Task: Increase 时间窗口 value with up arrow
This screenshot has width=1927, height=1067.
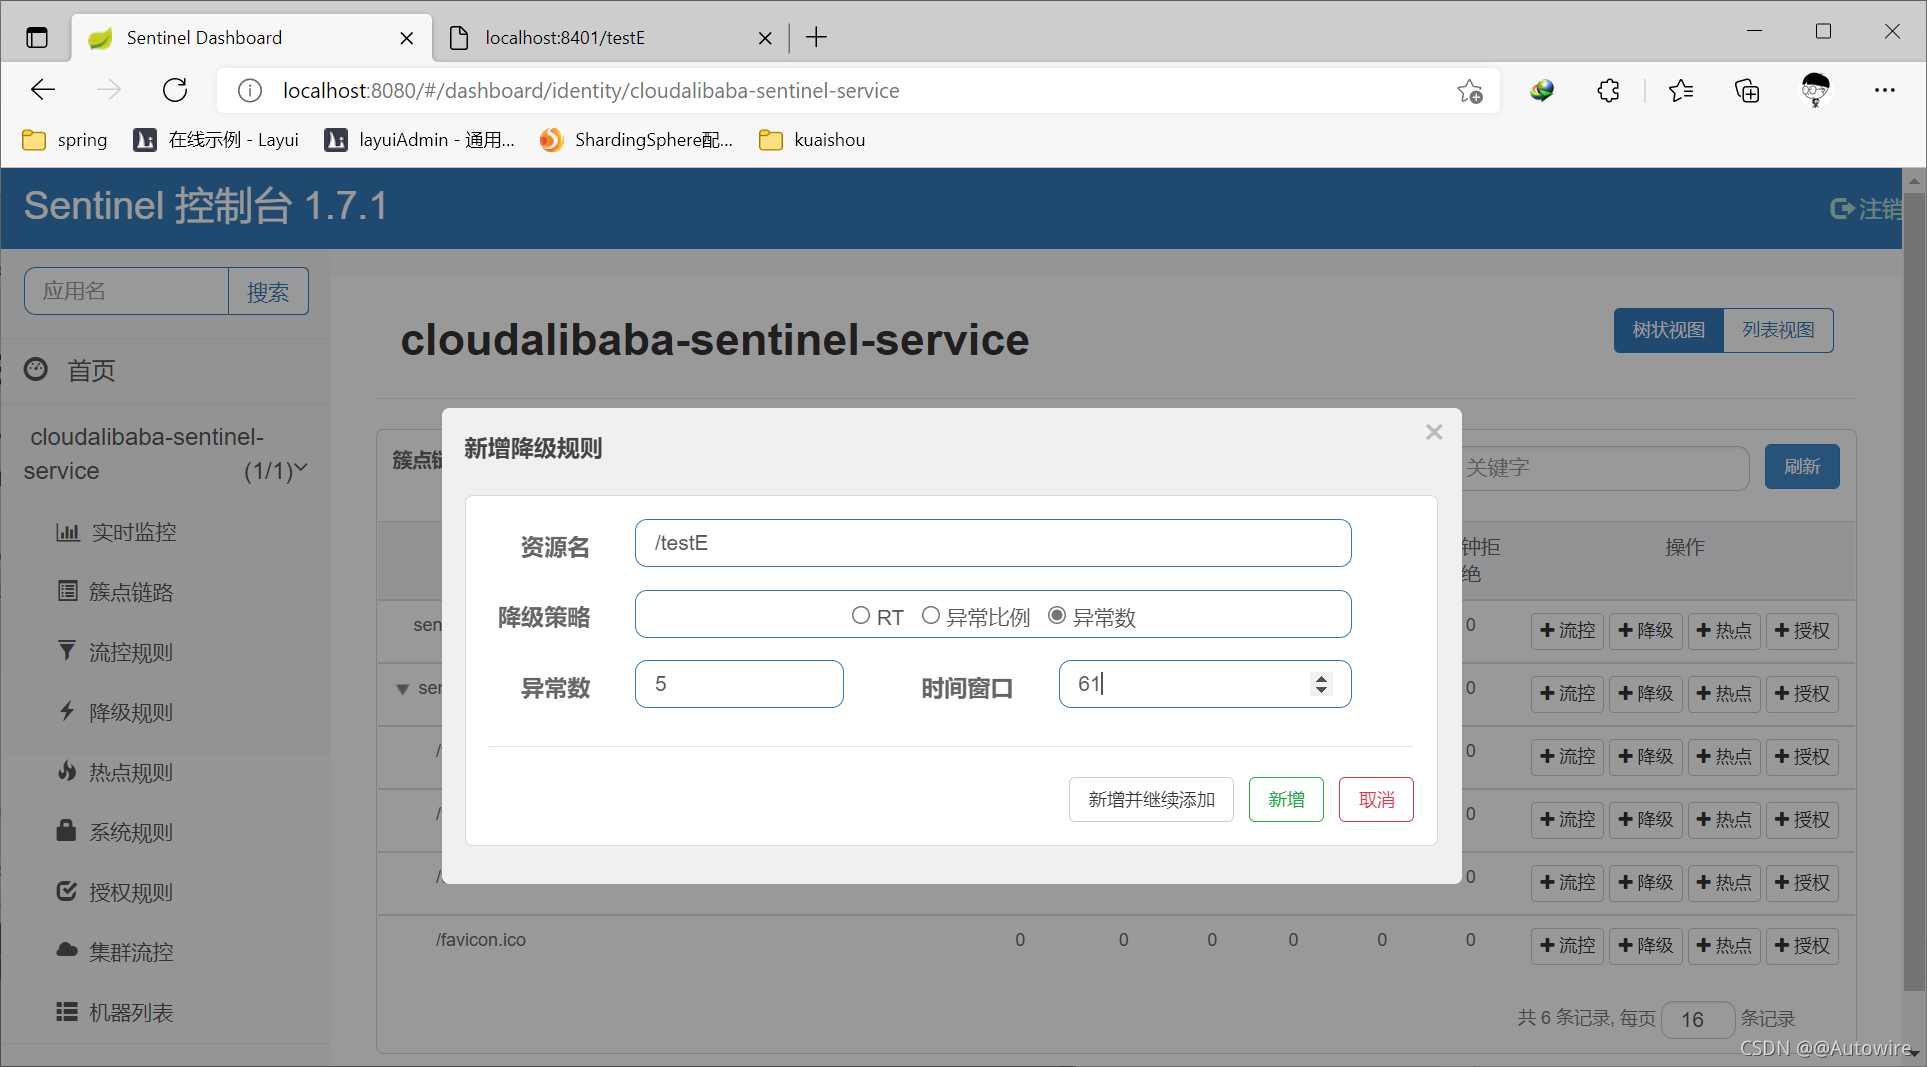Action: [x=1322, y=678]
